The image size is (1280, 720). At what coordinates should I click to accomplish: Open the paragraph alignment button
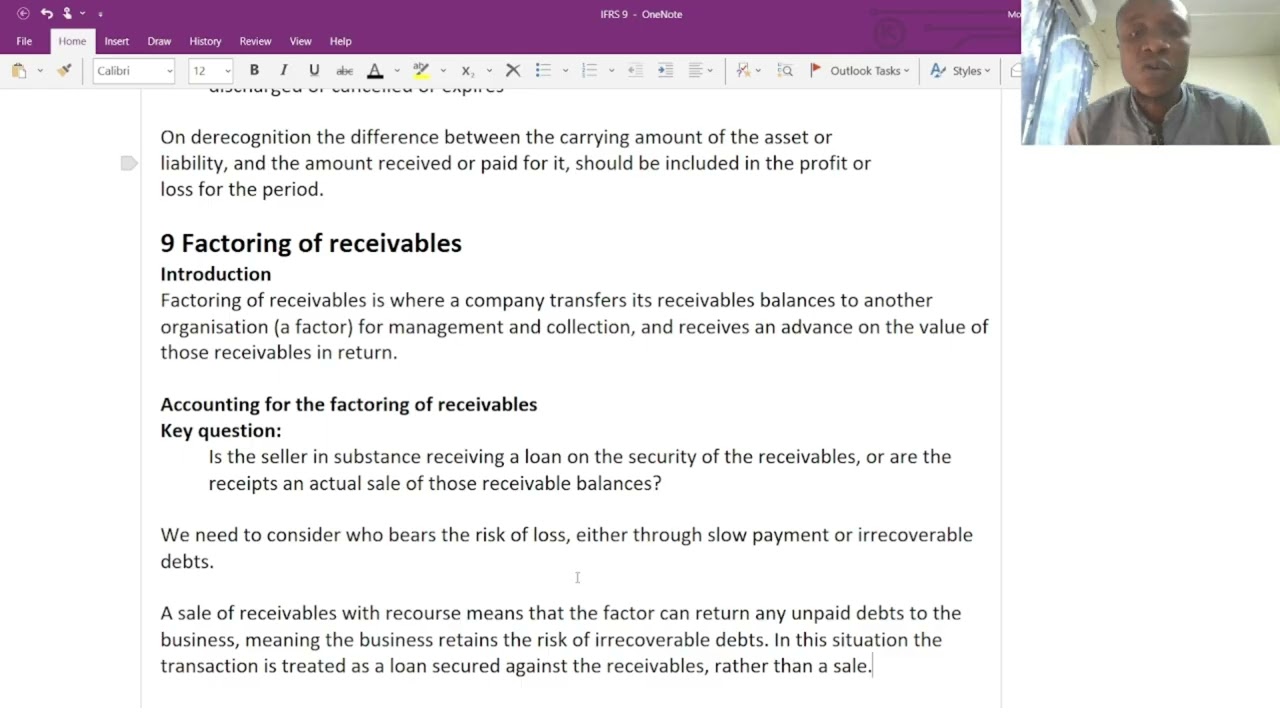click(x=701, y=71)
